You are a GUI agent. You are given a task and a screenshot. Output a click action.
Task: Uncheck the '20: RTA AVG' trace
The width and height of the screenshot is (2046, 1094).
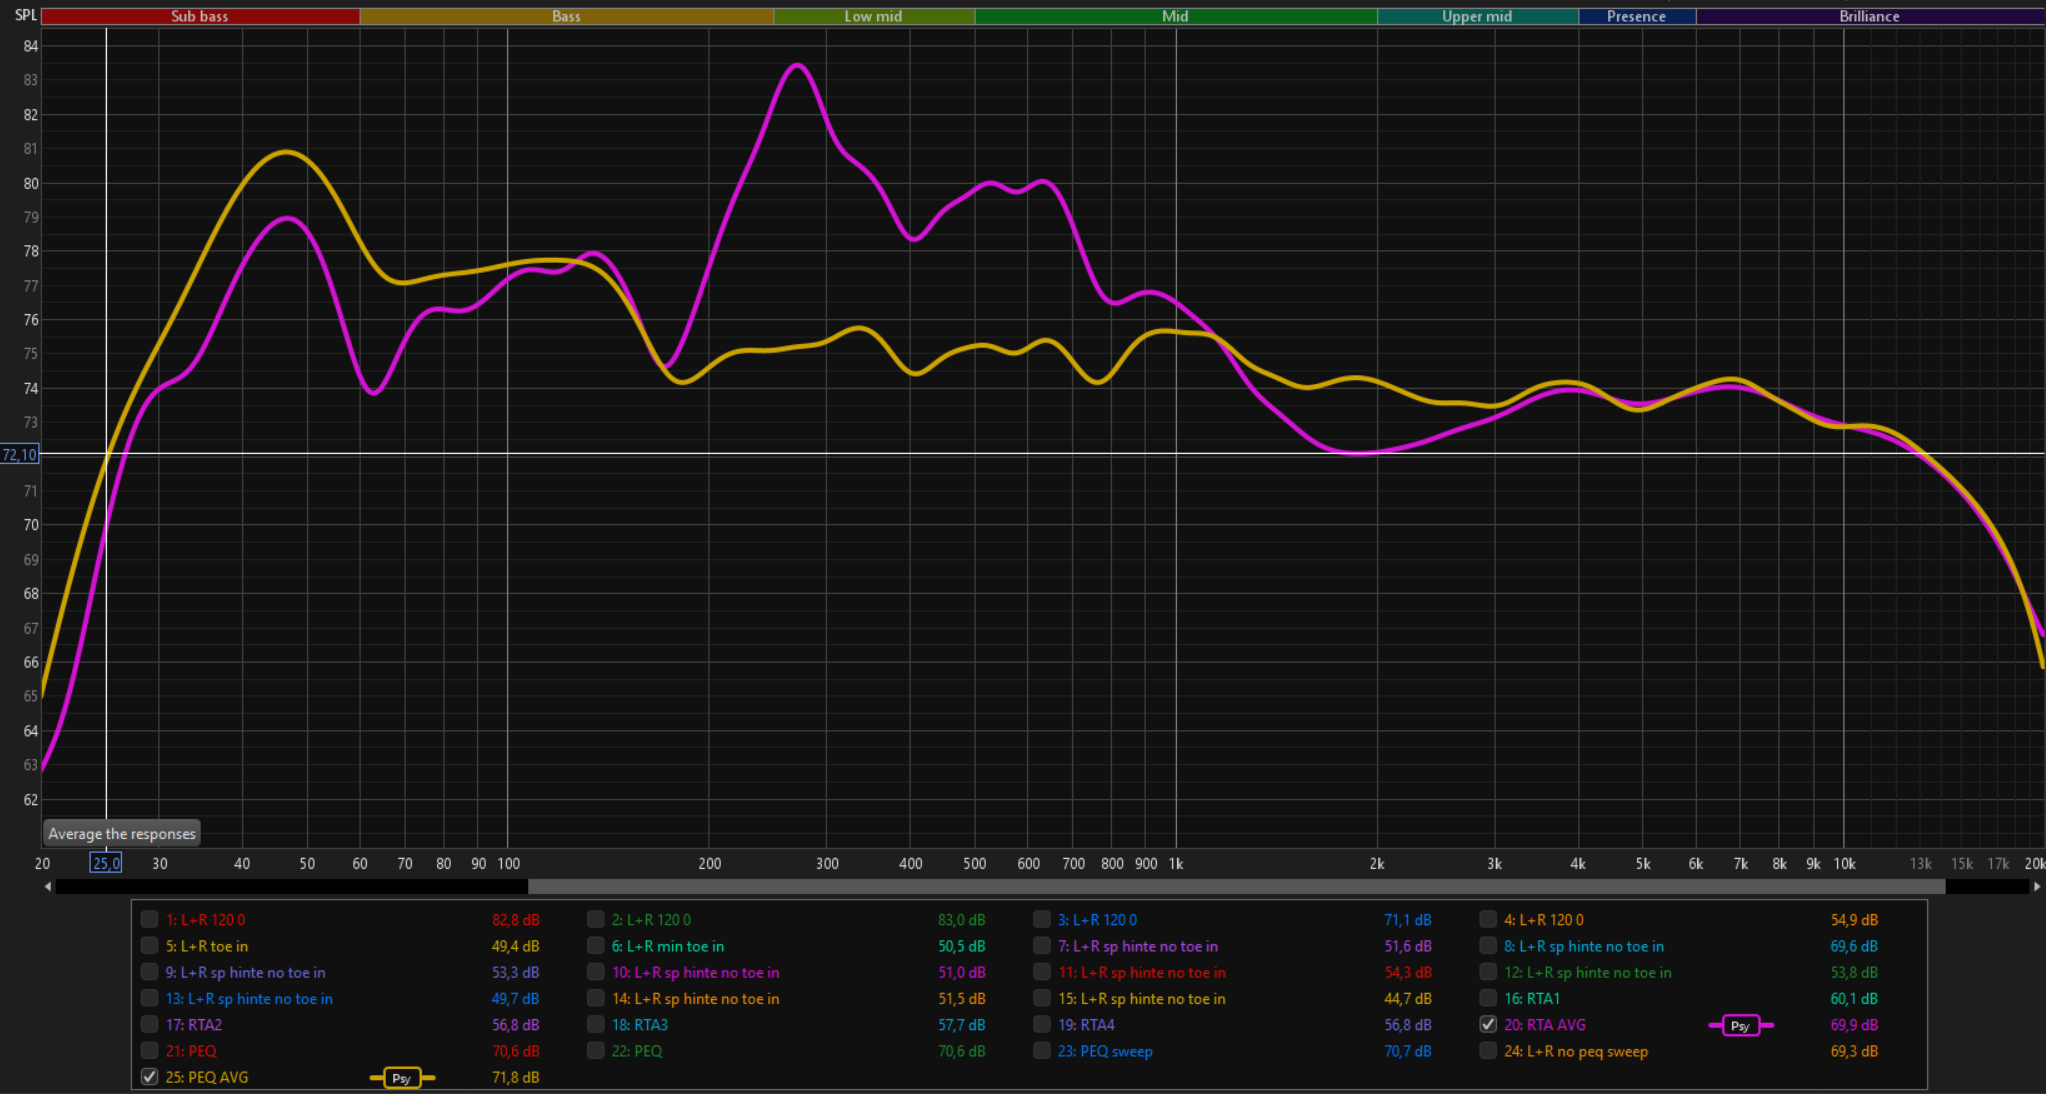[x=1488, y=1024]
